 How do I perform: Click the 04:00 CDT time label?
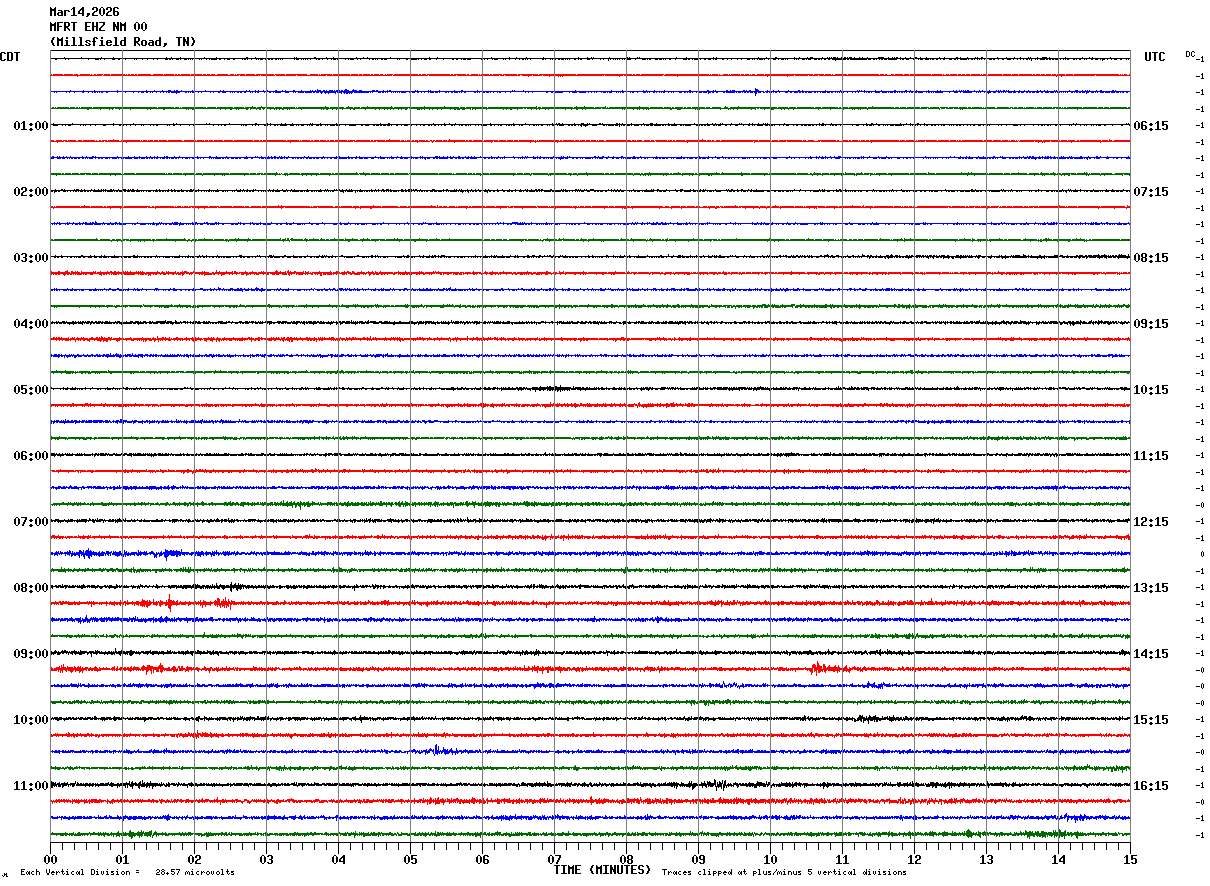click(31, 324)
